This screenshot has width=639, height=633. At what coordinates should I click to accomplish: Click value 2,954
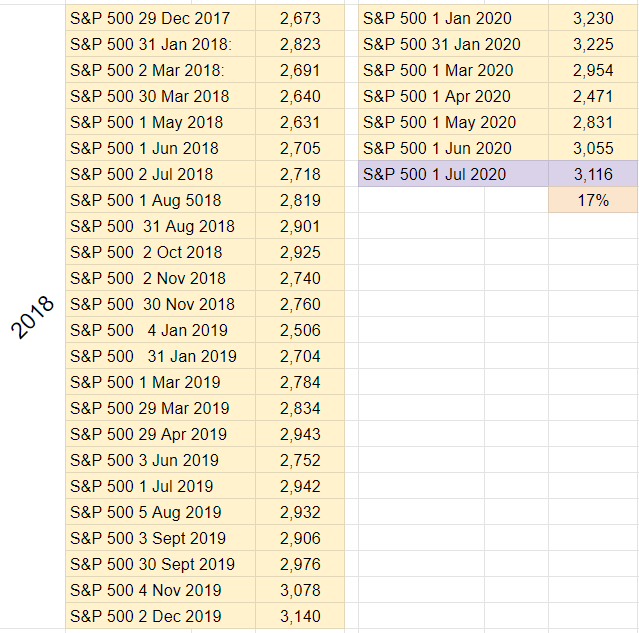click(x=593, y=70)
